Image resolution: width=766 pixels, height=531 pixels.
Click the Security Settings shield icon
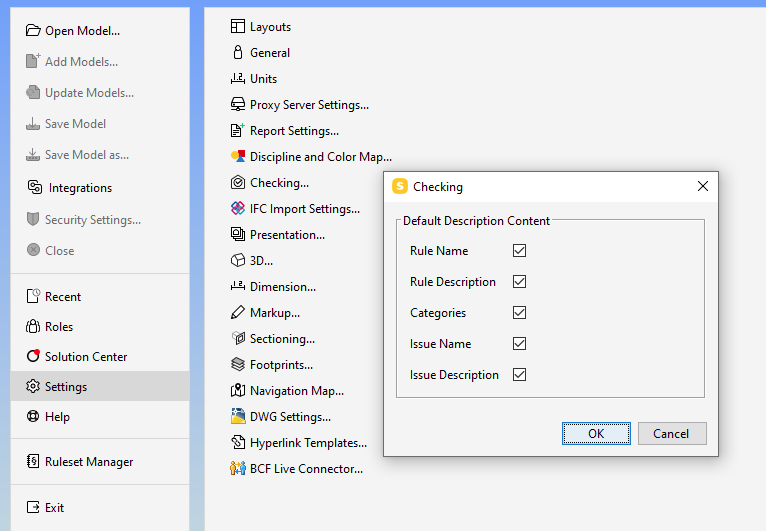(x=33, y=219)
